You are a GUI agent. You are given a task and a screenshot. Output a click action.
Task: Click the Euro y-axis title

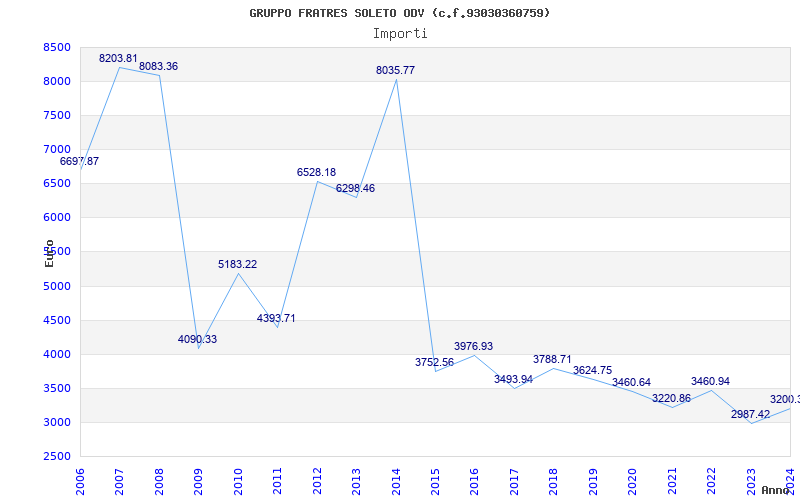(x=49, y=253)
